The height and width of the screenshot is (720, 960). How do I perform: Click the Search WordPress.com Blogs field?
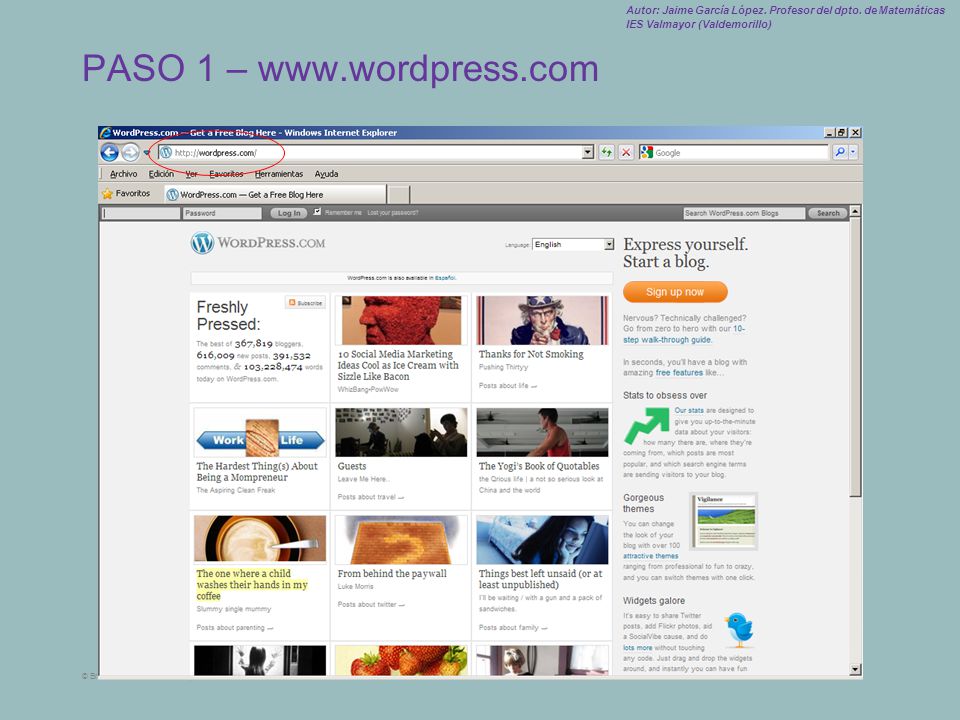(x=744, y=213)
